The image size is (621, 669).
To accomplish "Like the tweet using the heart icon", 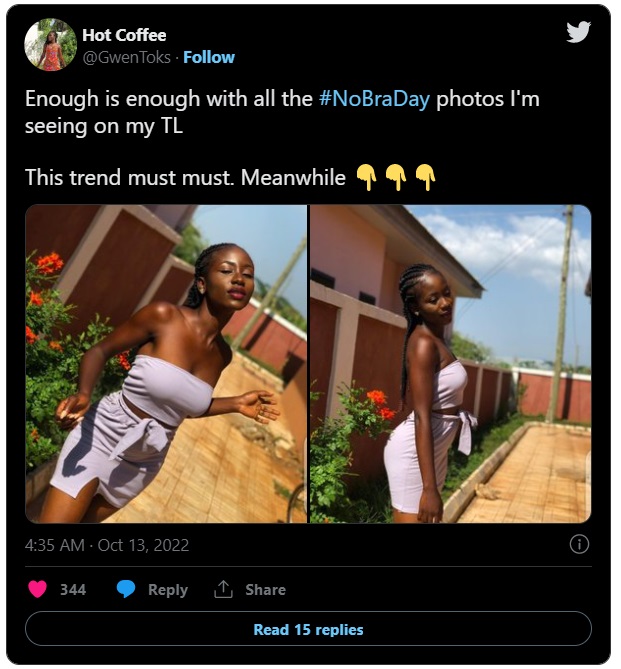I will click(38, 589).
